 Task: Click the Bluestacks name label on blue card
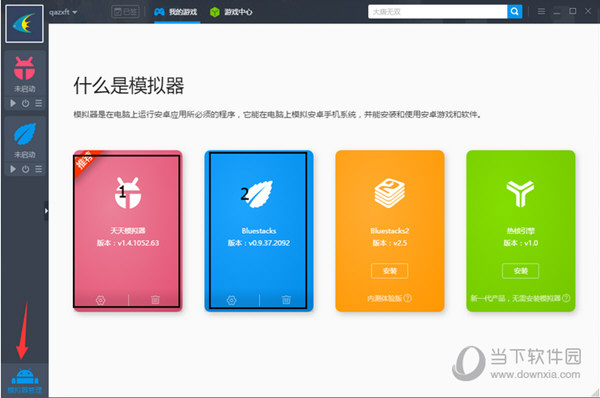[x=259, y=230]
